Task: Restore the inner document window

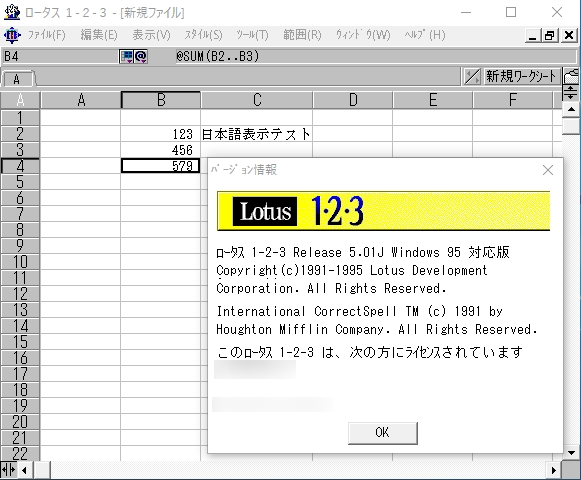Action: coord(550,36)
